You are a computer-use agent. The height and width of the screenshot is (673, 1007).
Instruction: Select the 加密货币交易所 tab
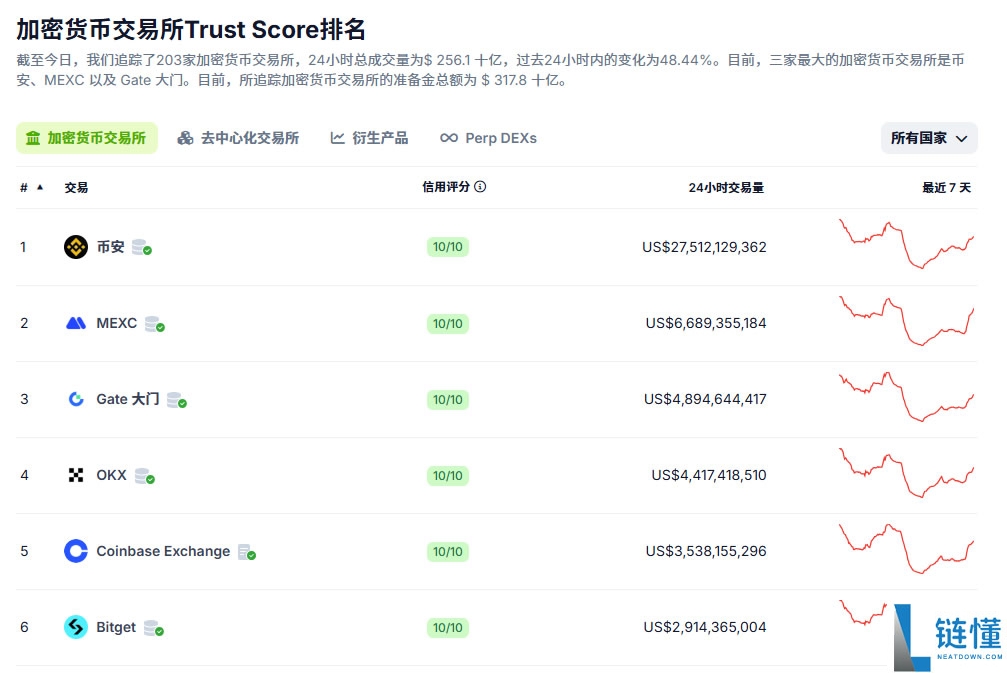[87, 138]
